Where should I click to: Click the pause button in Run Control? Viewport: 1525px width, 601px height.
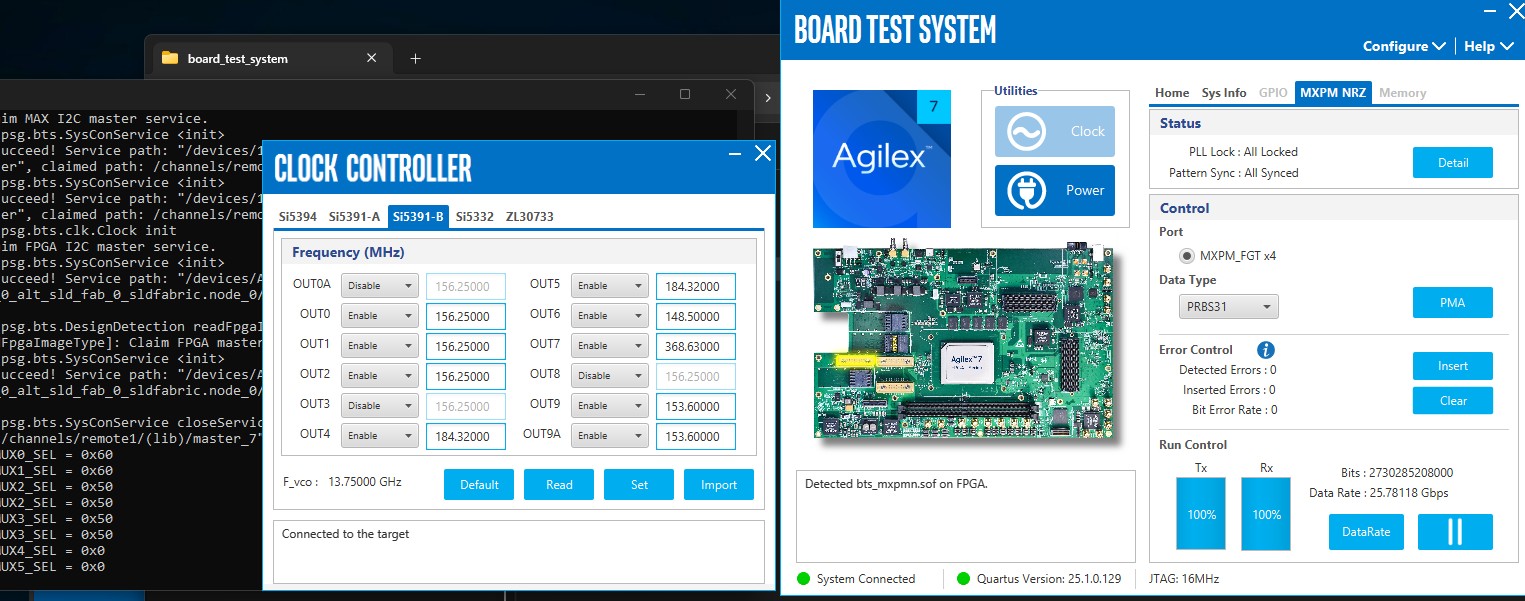[x=1455, y=532]
